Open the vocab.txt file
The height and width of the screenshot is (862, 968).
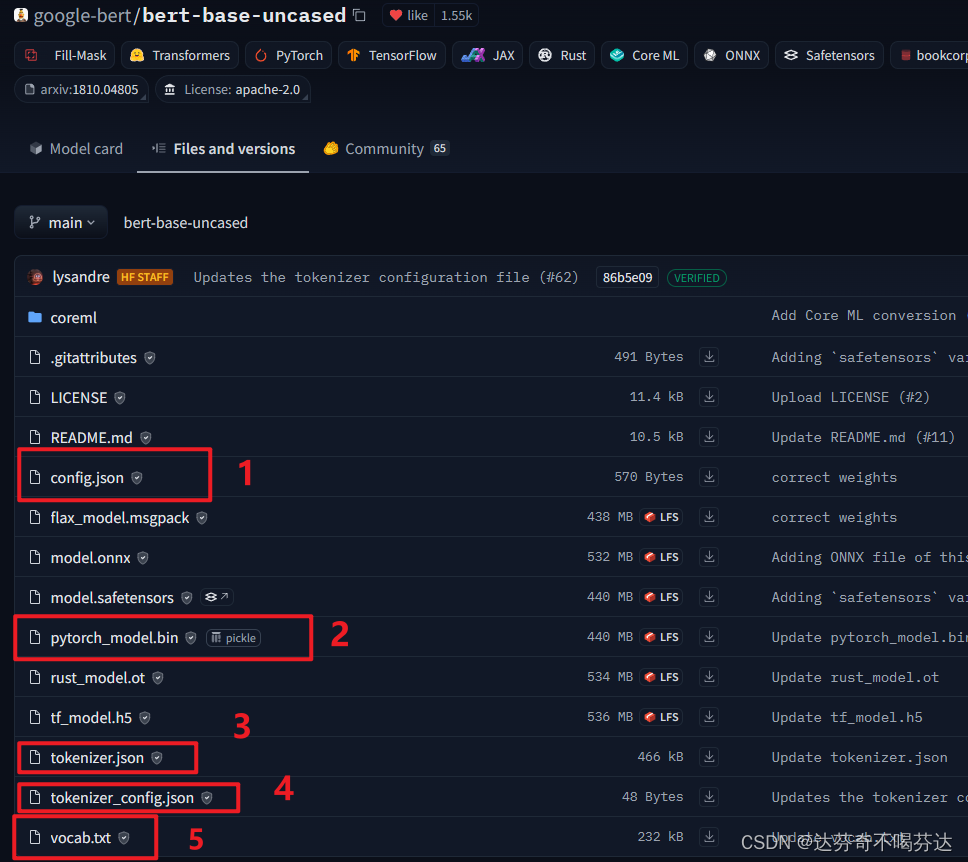pyautogui.click(x=80, y=837)
